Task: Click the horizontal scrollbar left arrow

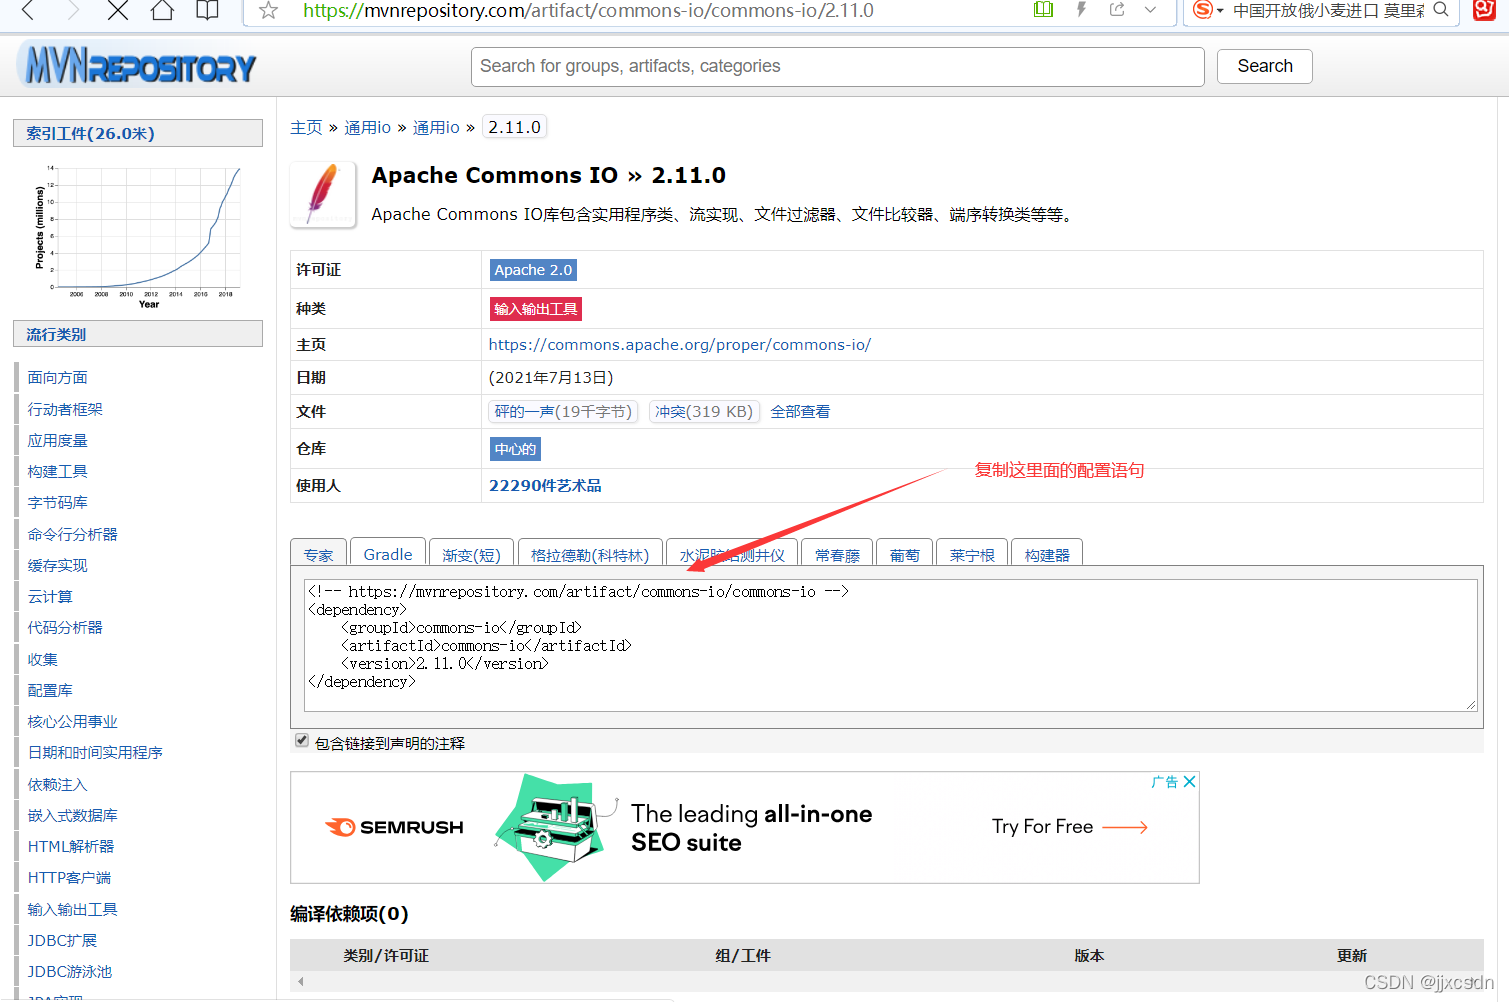Action: click(x=300, y=982)
